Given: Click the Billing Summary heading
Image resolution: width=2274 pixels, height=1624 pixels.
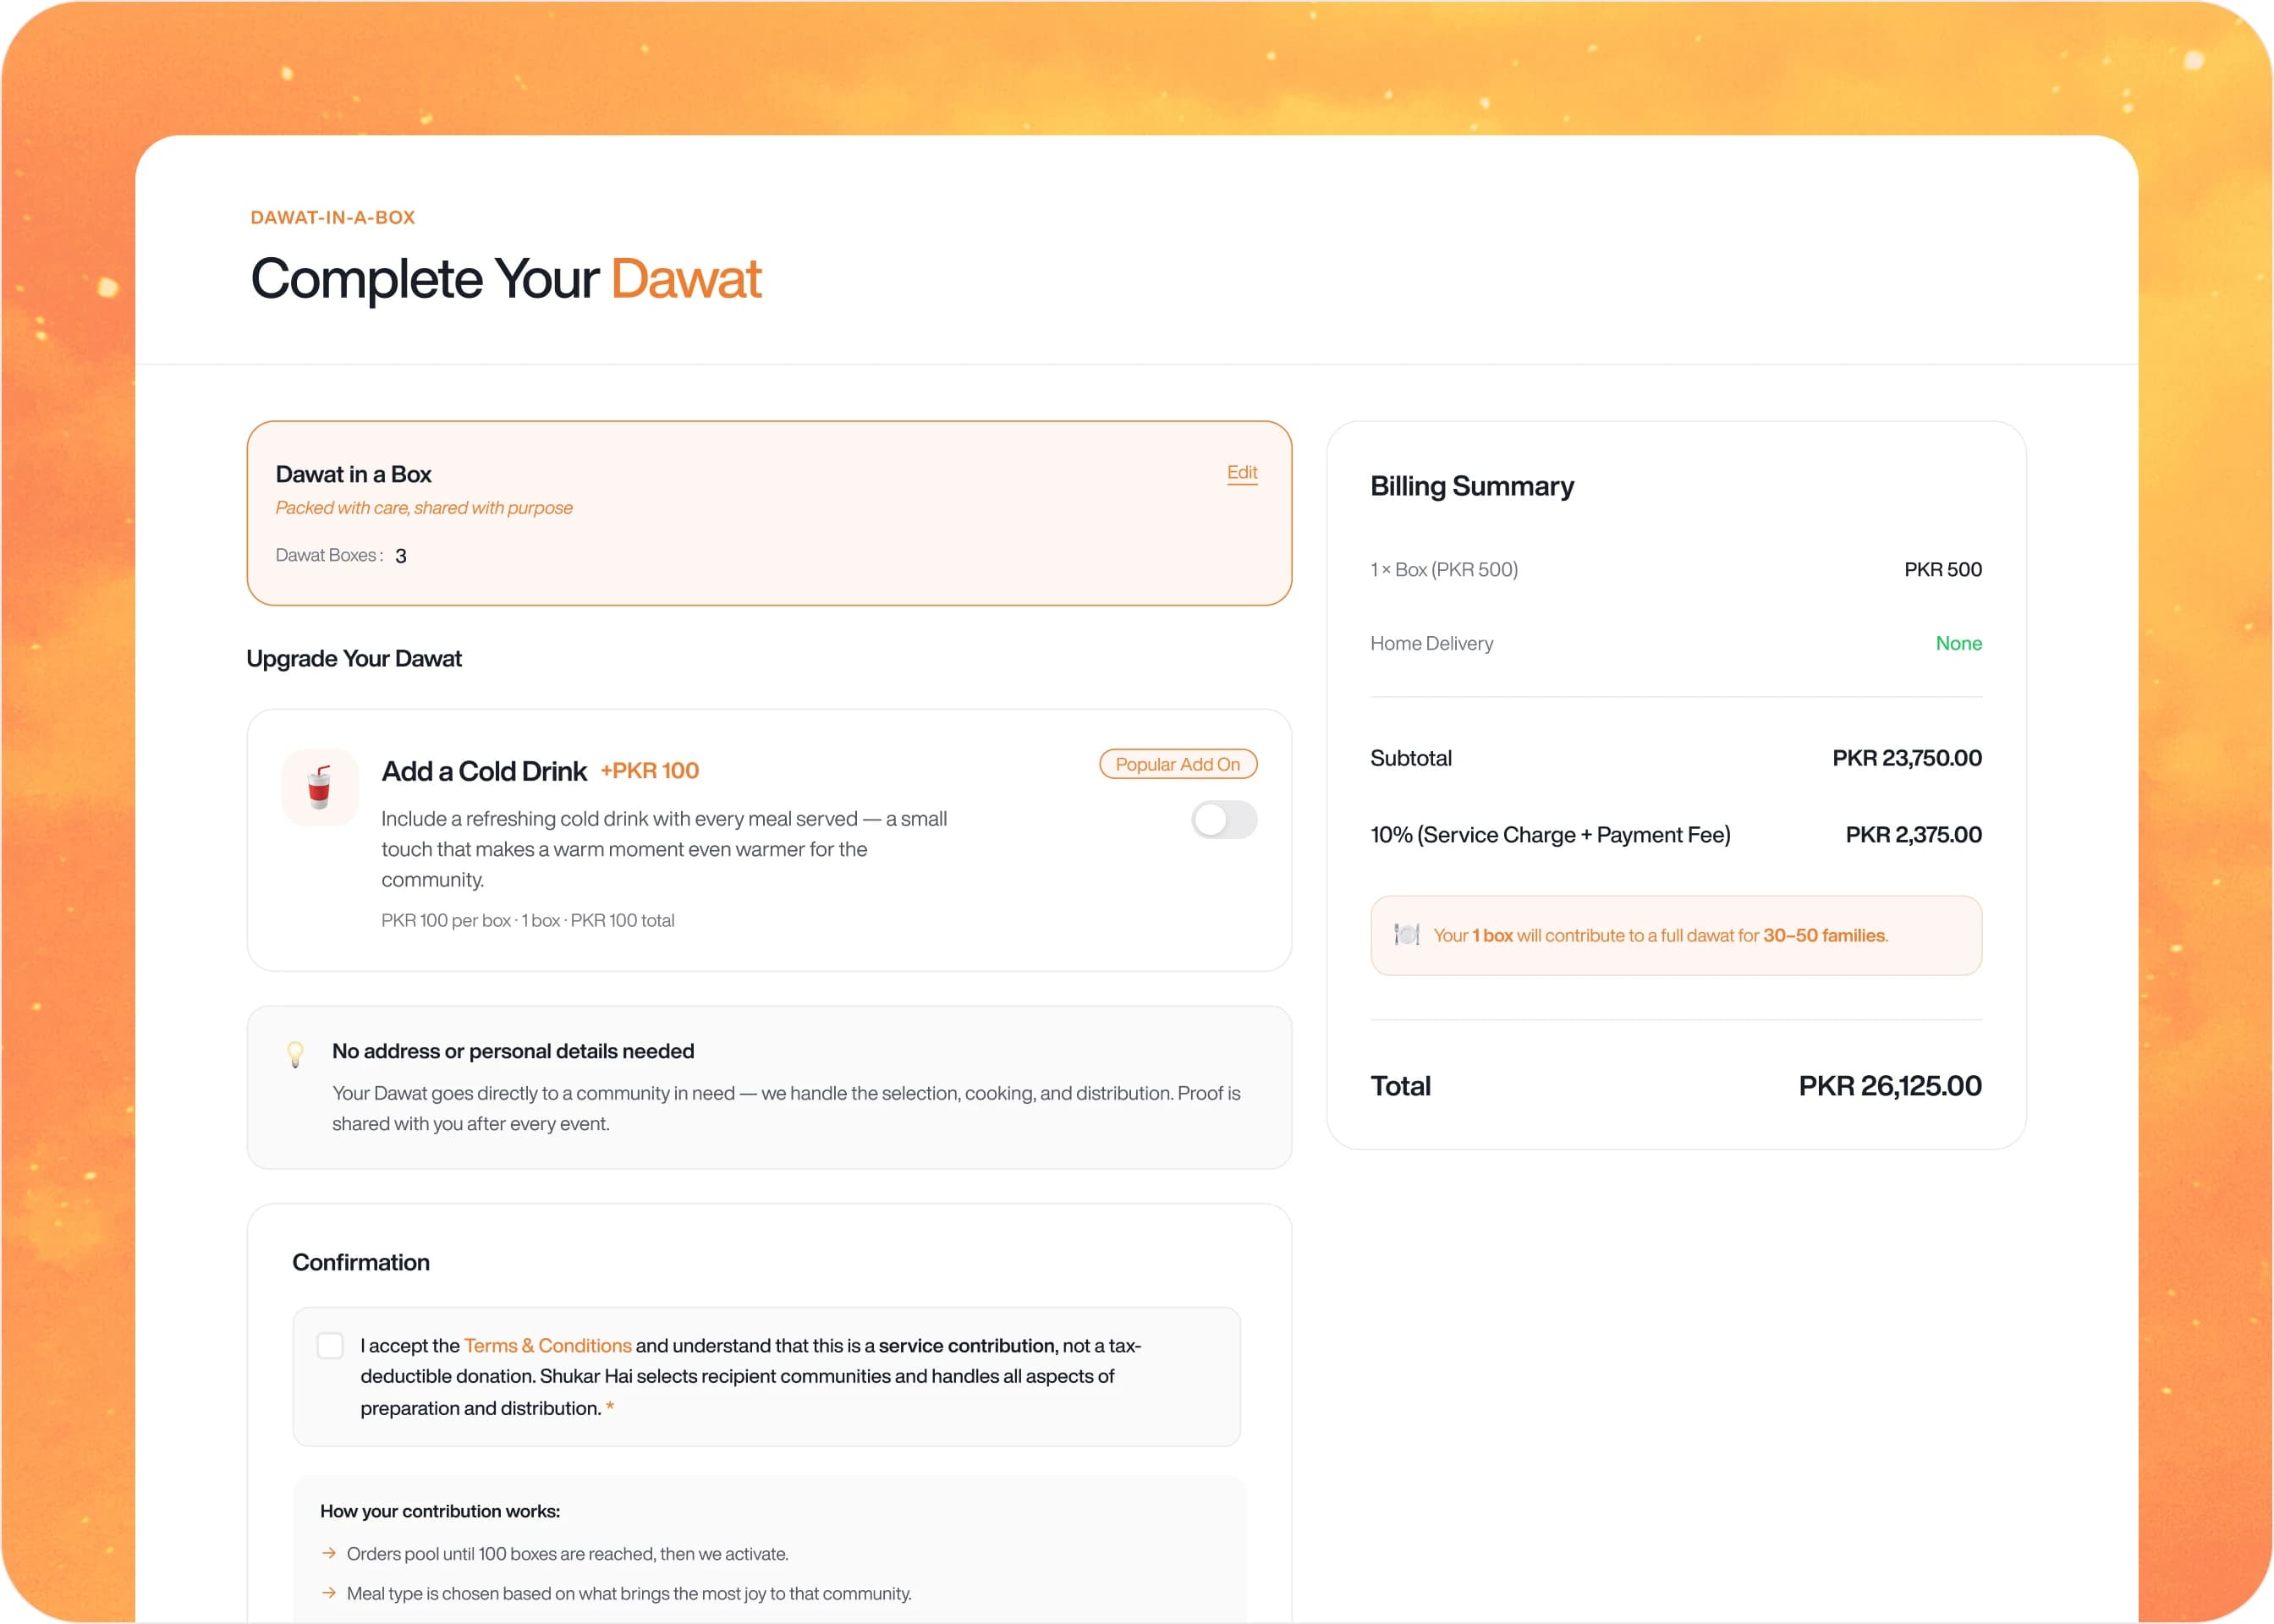Looking at the screenshot, I should pos(1471,486).
